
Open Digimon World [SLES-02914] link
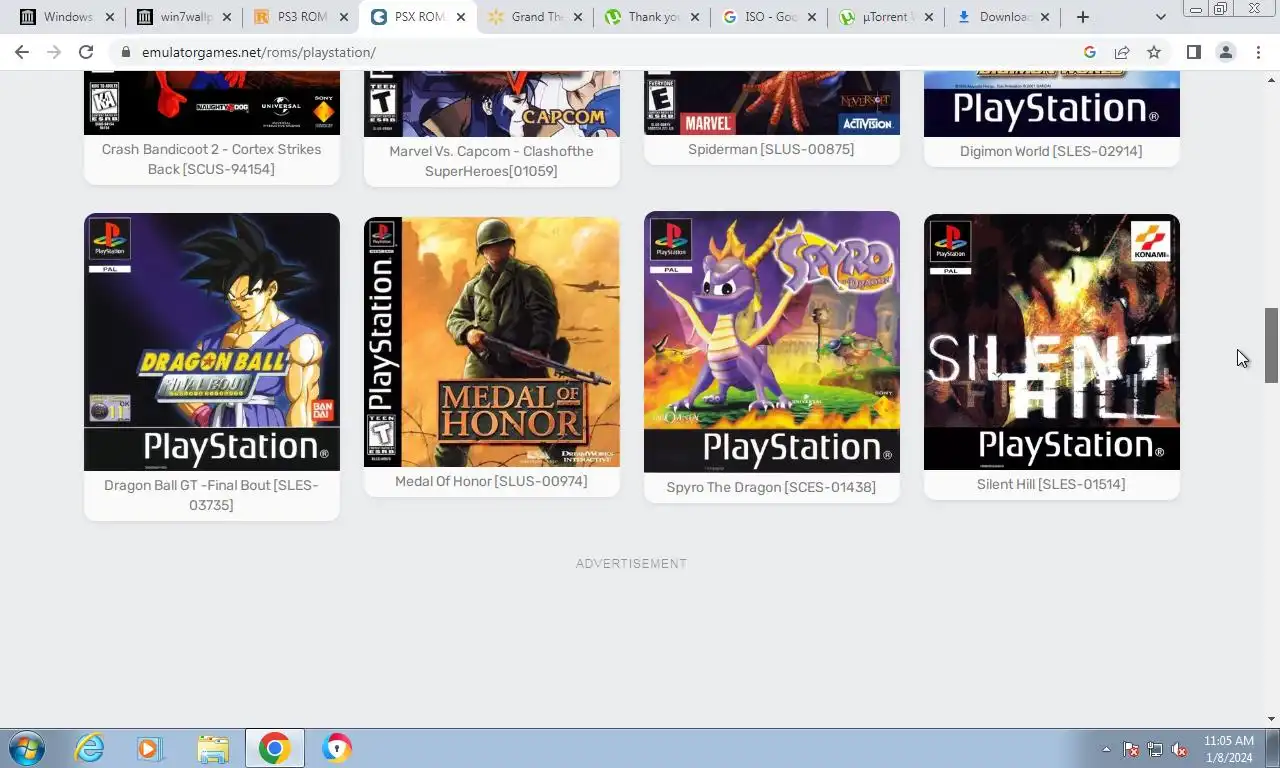(1051, 151)
